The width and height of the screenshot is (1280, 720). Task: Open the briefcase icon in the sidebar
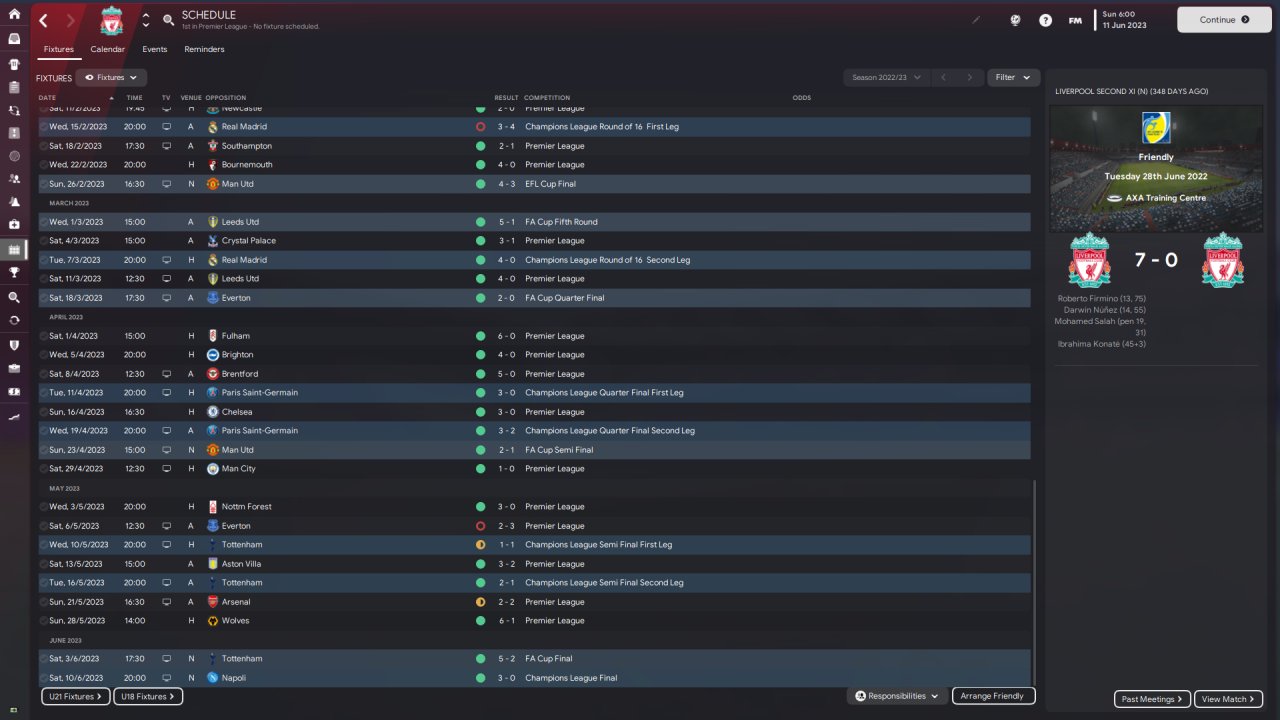(14, 368)
